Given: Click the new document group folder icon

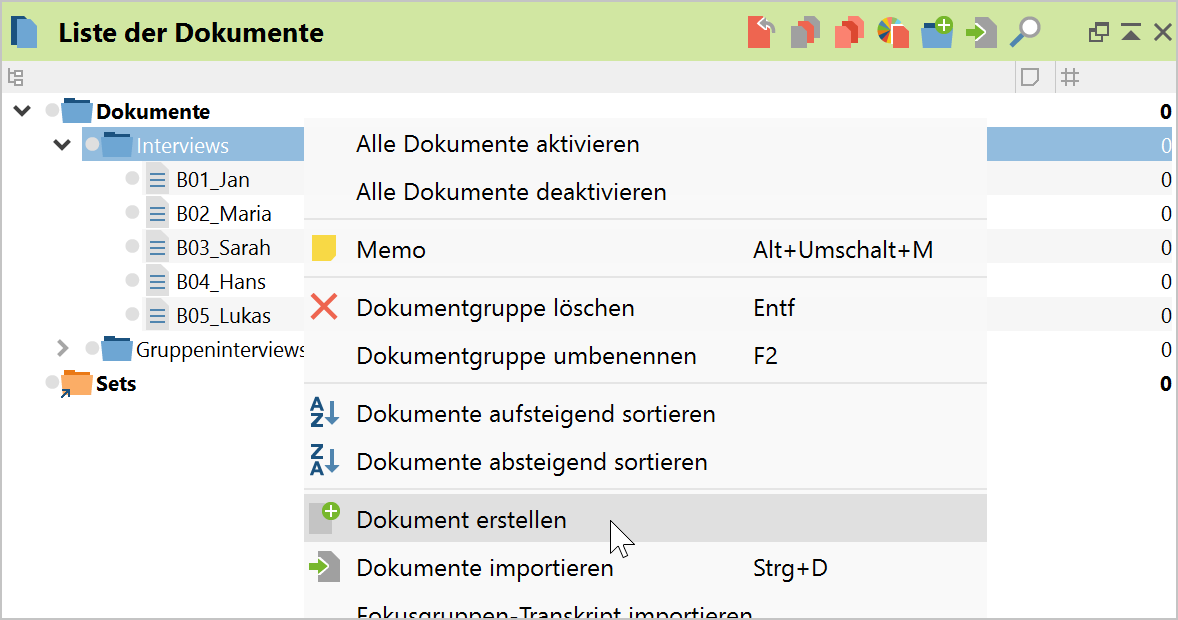Looking at the screenshot, I should tap(936, 32).
